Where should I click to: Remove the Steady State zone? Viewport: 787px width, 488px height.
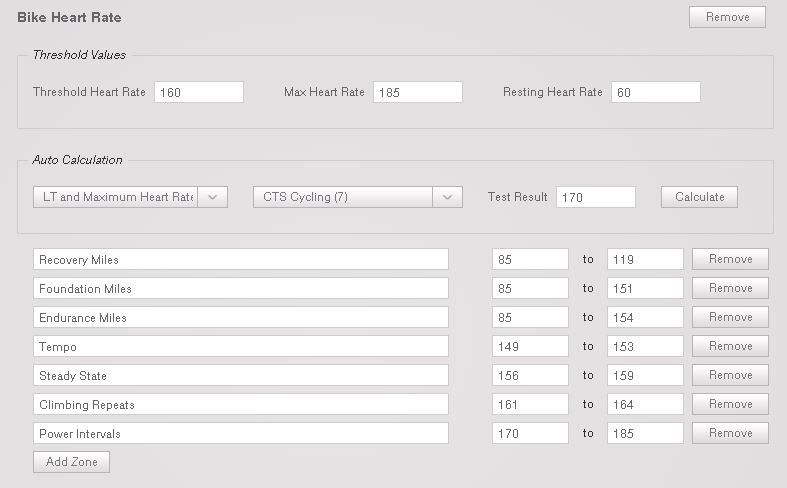tap(730, 375)
